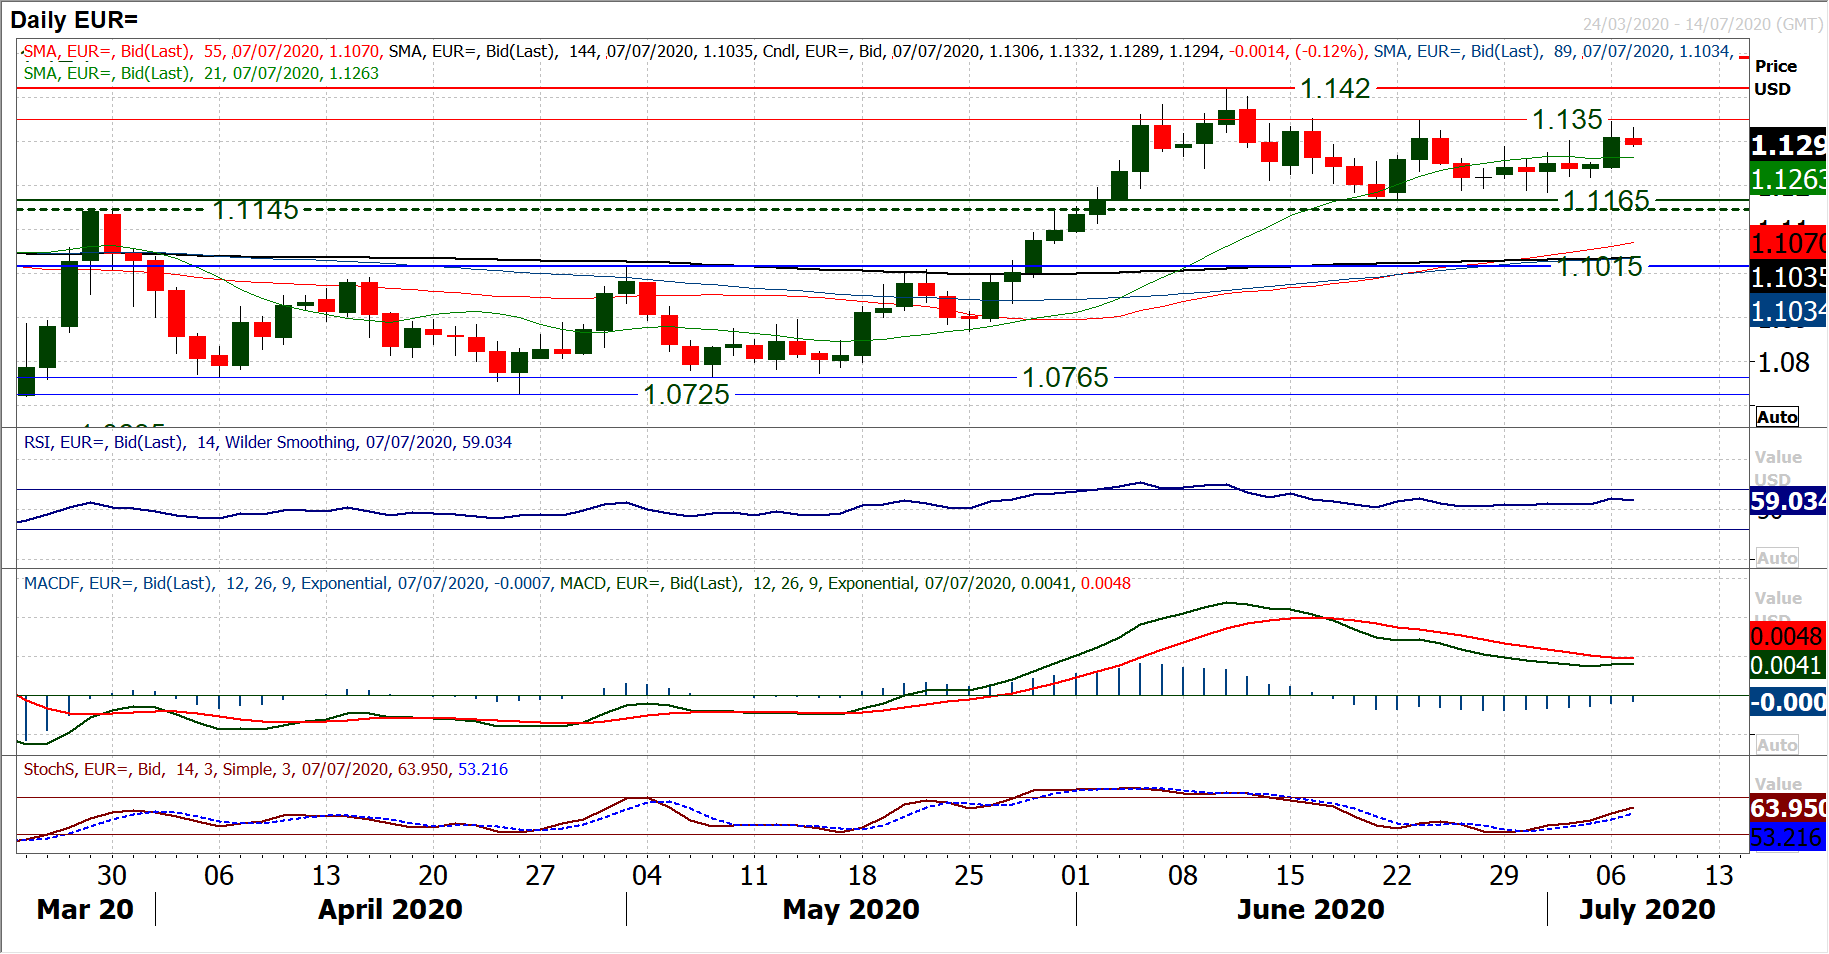Click the Auto button in the RSI panel
The height and width of the screenshot is (954, 1829).
[1776, 558]
